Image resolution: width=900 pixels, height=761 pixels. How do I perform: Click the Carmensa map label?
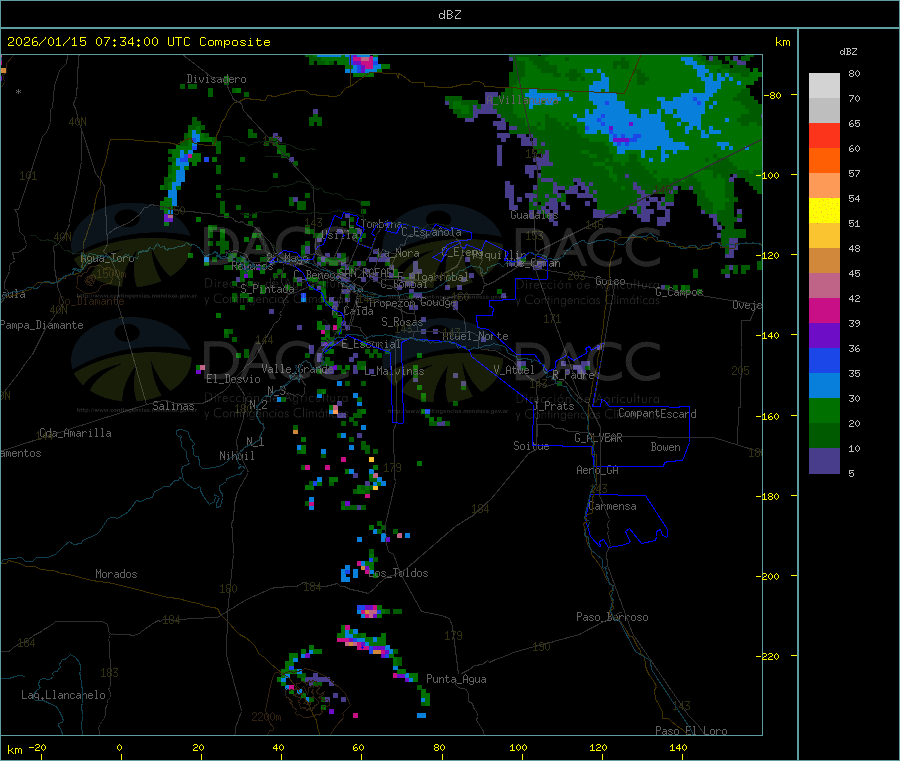pos(612,506)
